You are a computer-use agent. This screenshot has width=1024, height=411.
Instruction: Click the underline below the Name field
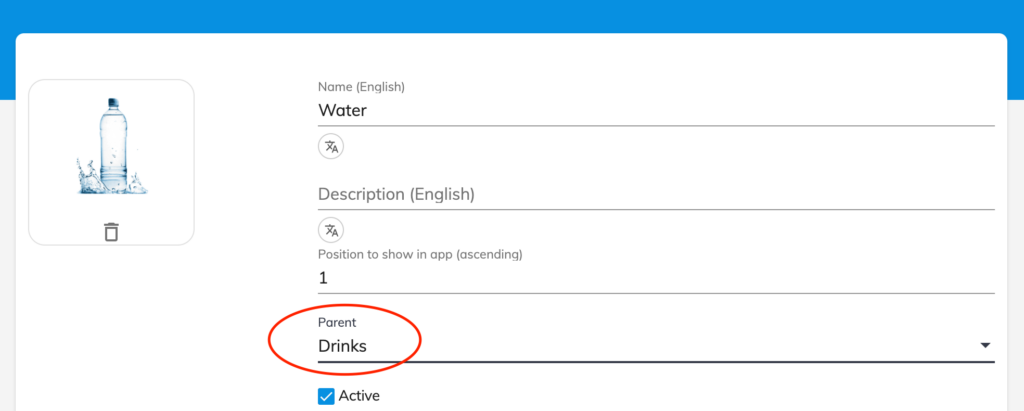pyautogui.click(x=656, y=125)
